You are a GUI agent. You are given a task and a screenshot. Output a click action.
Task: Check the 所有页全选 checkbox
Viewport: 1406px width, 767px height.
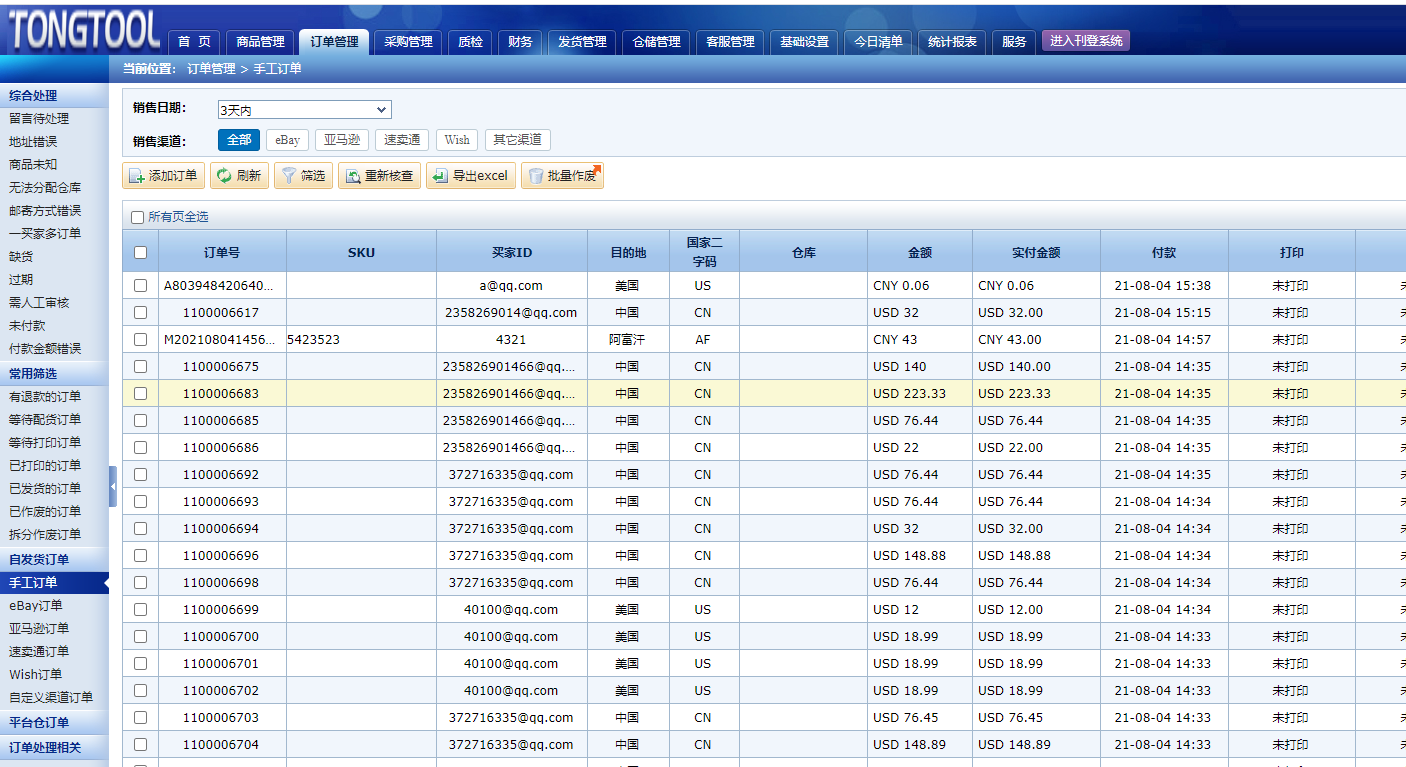click(138, 217)
